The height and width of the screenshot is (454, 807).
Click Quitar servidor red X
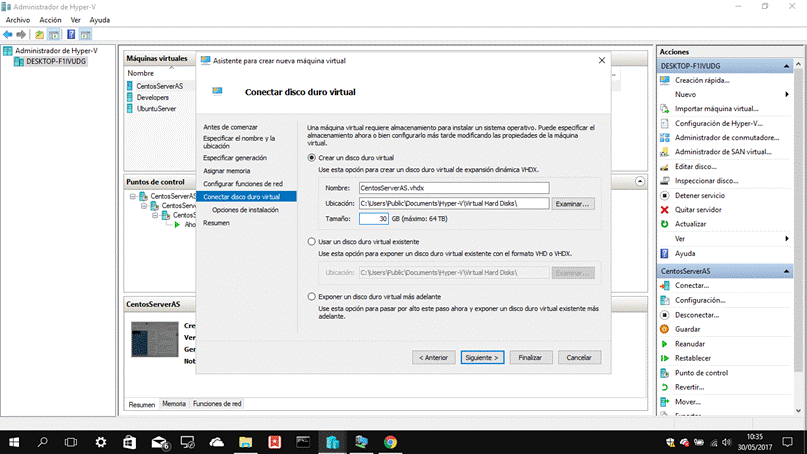pos(664,209)
